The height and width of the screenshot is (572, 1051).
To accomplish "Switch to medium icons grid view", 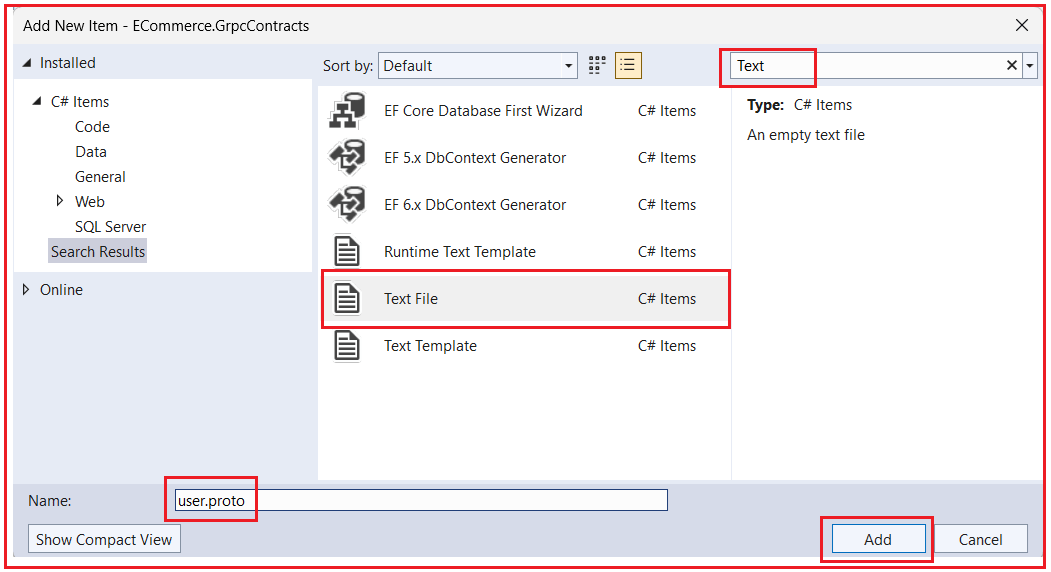I will [x=597, y=65].
